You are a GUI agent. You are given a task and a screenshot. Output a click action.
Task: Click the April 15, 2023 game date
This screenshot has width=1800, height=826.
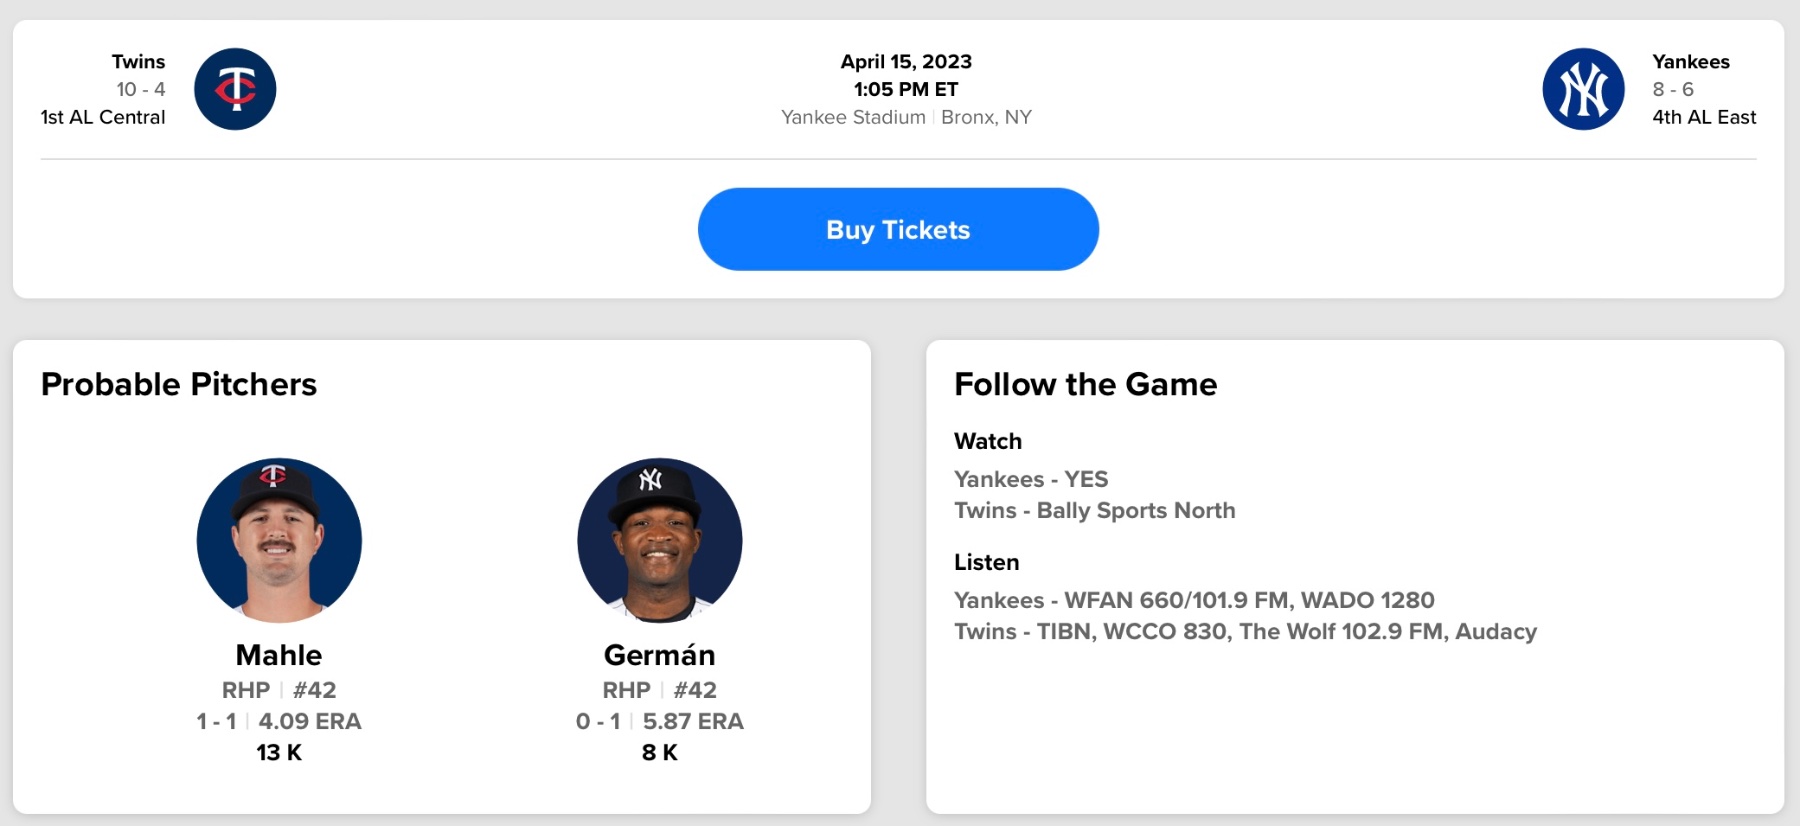(x=906, y=62)
